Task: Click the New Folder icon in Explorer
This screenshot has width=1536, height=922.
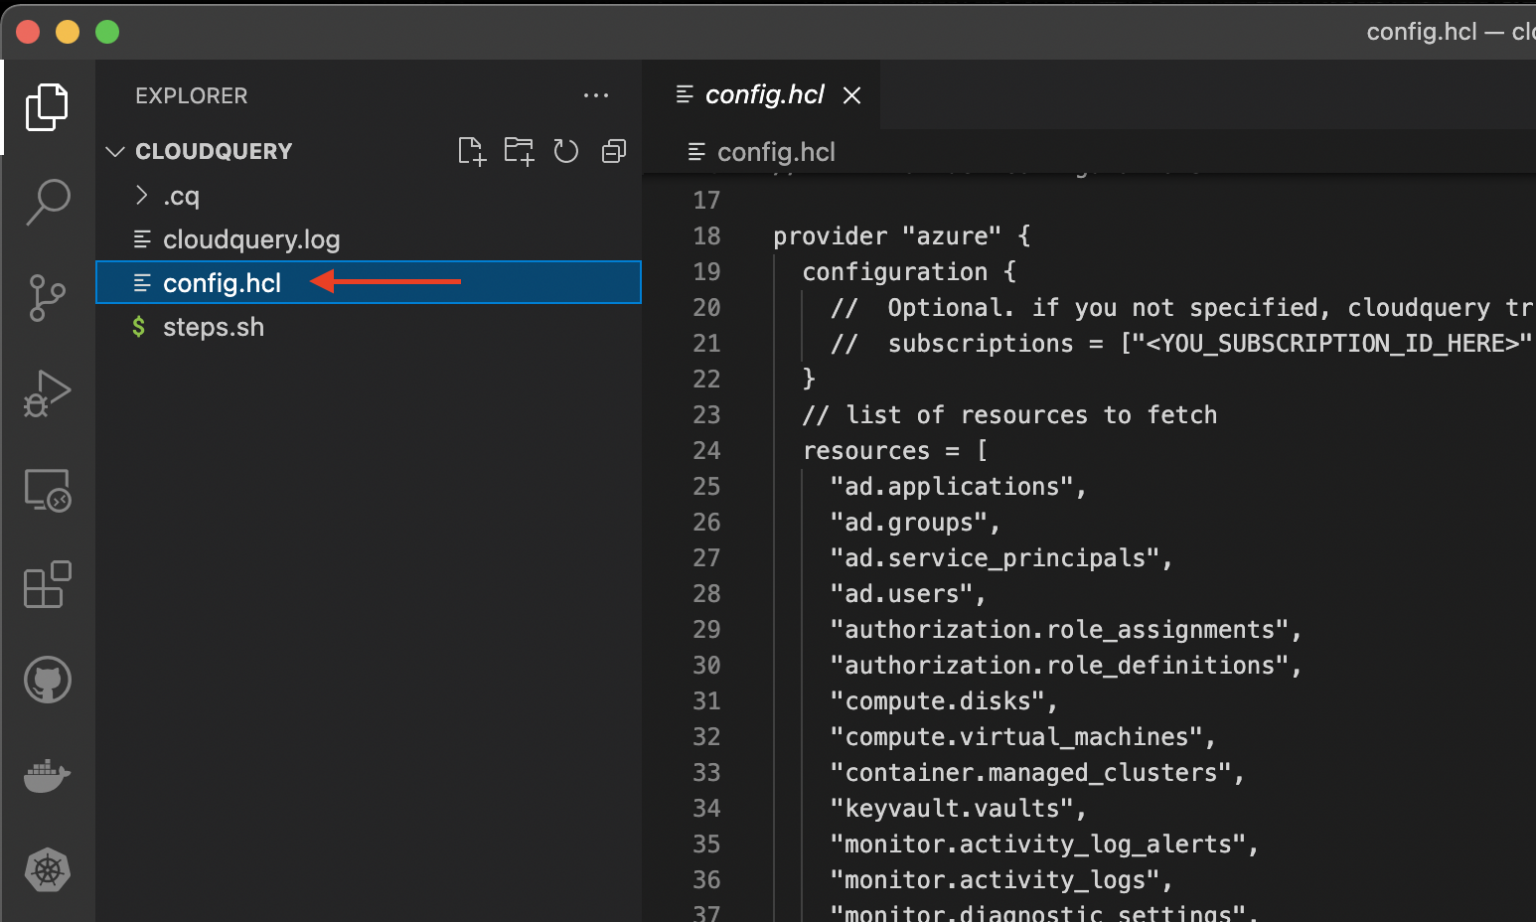Action: pos(518,150)
